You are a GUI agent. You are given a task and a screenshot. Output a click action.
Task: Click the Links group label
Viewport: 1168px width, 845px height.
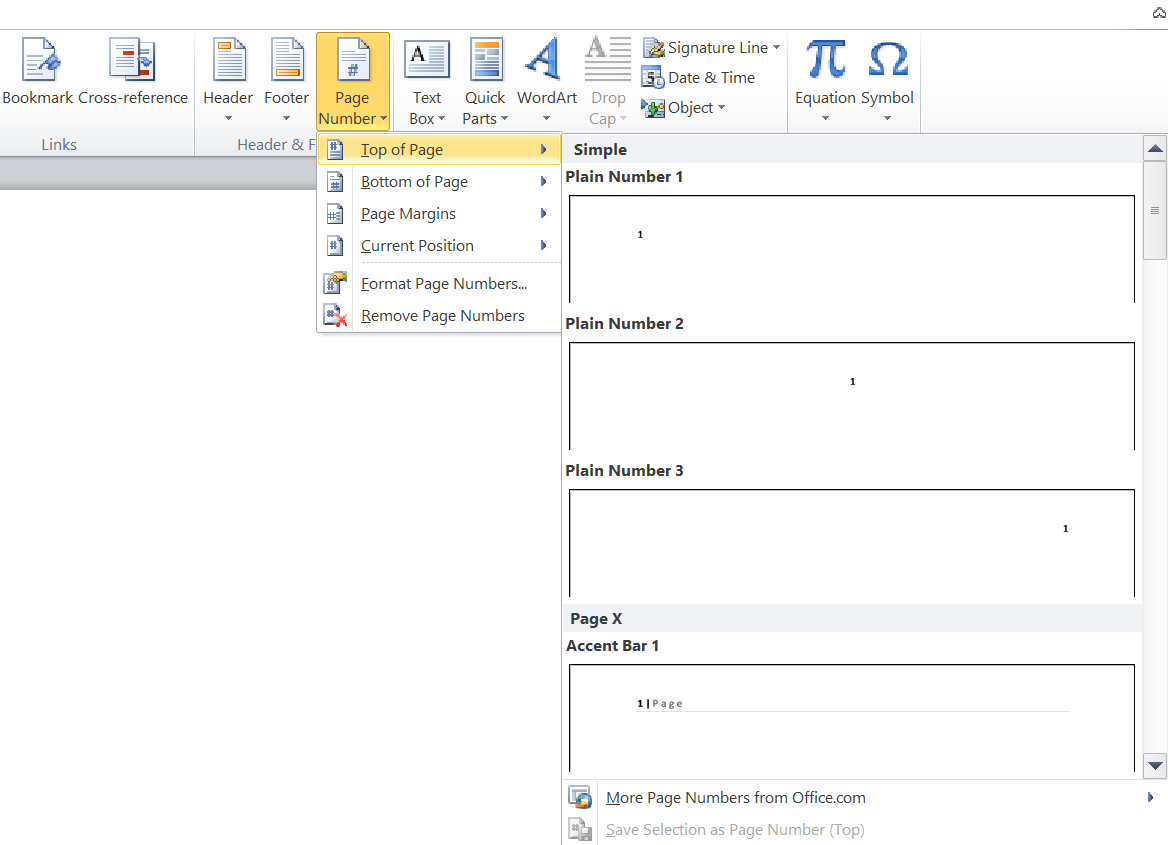pos(59,145)
